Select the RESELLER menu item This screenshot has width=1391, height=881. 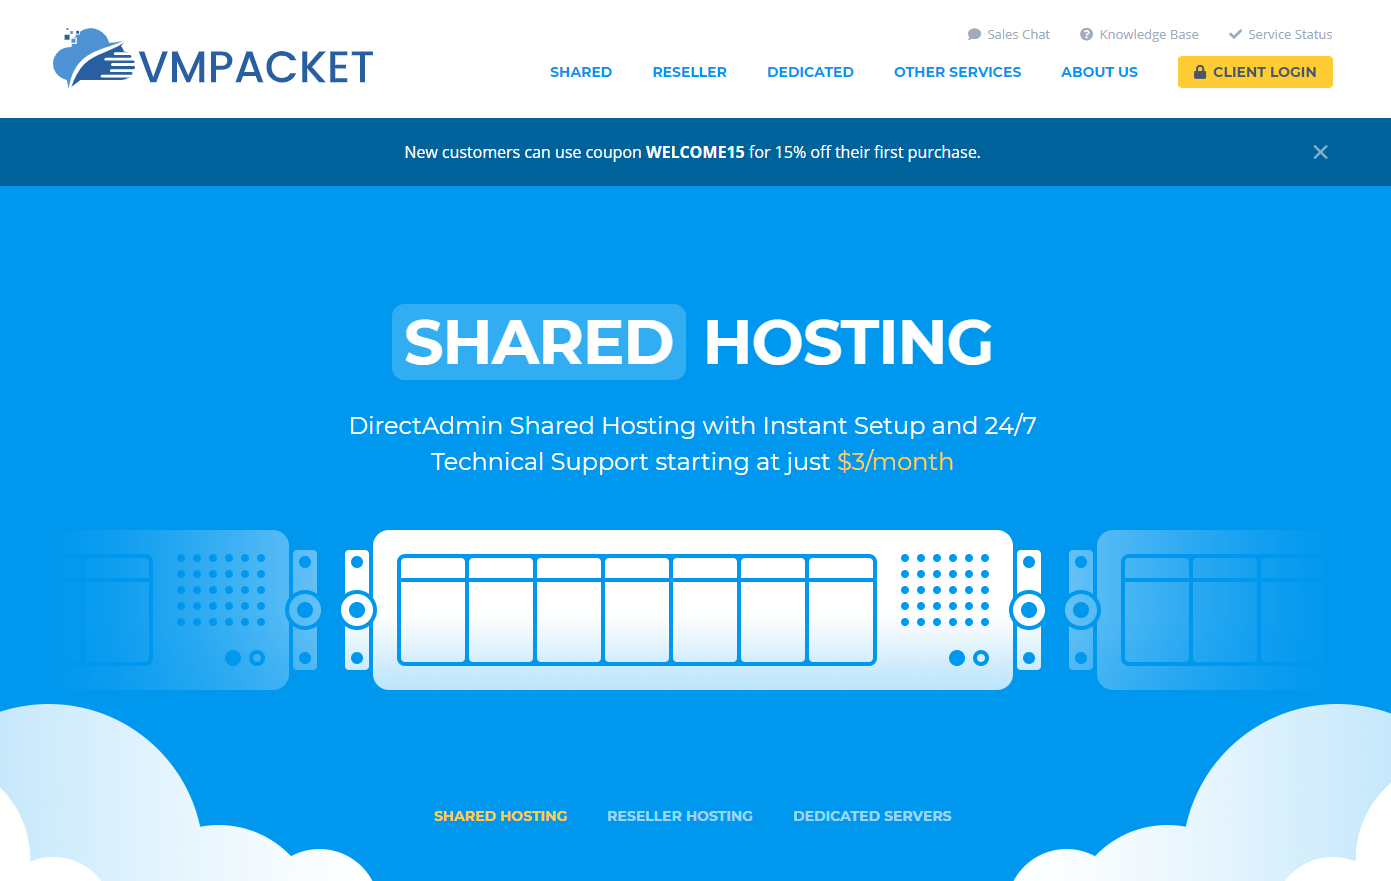[x=689, y=71]
